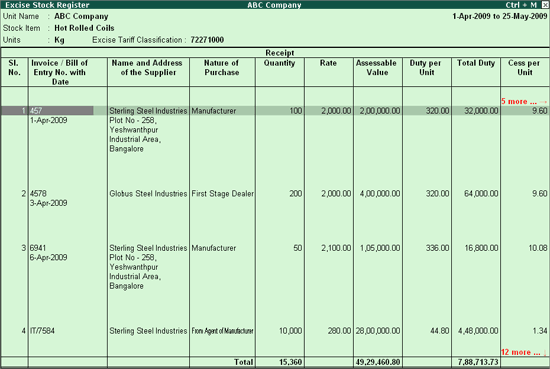Click Globus Steel Industries supplier name
550x369 pixels.
tap(148, 194)
